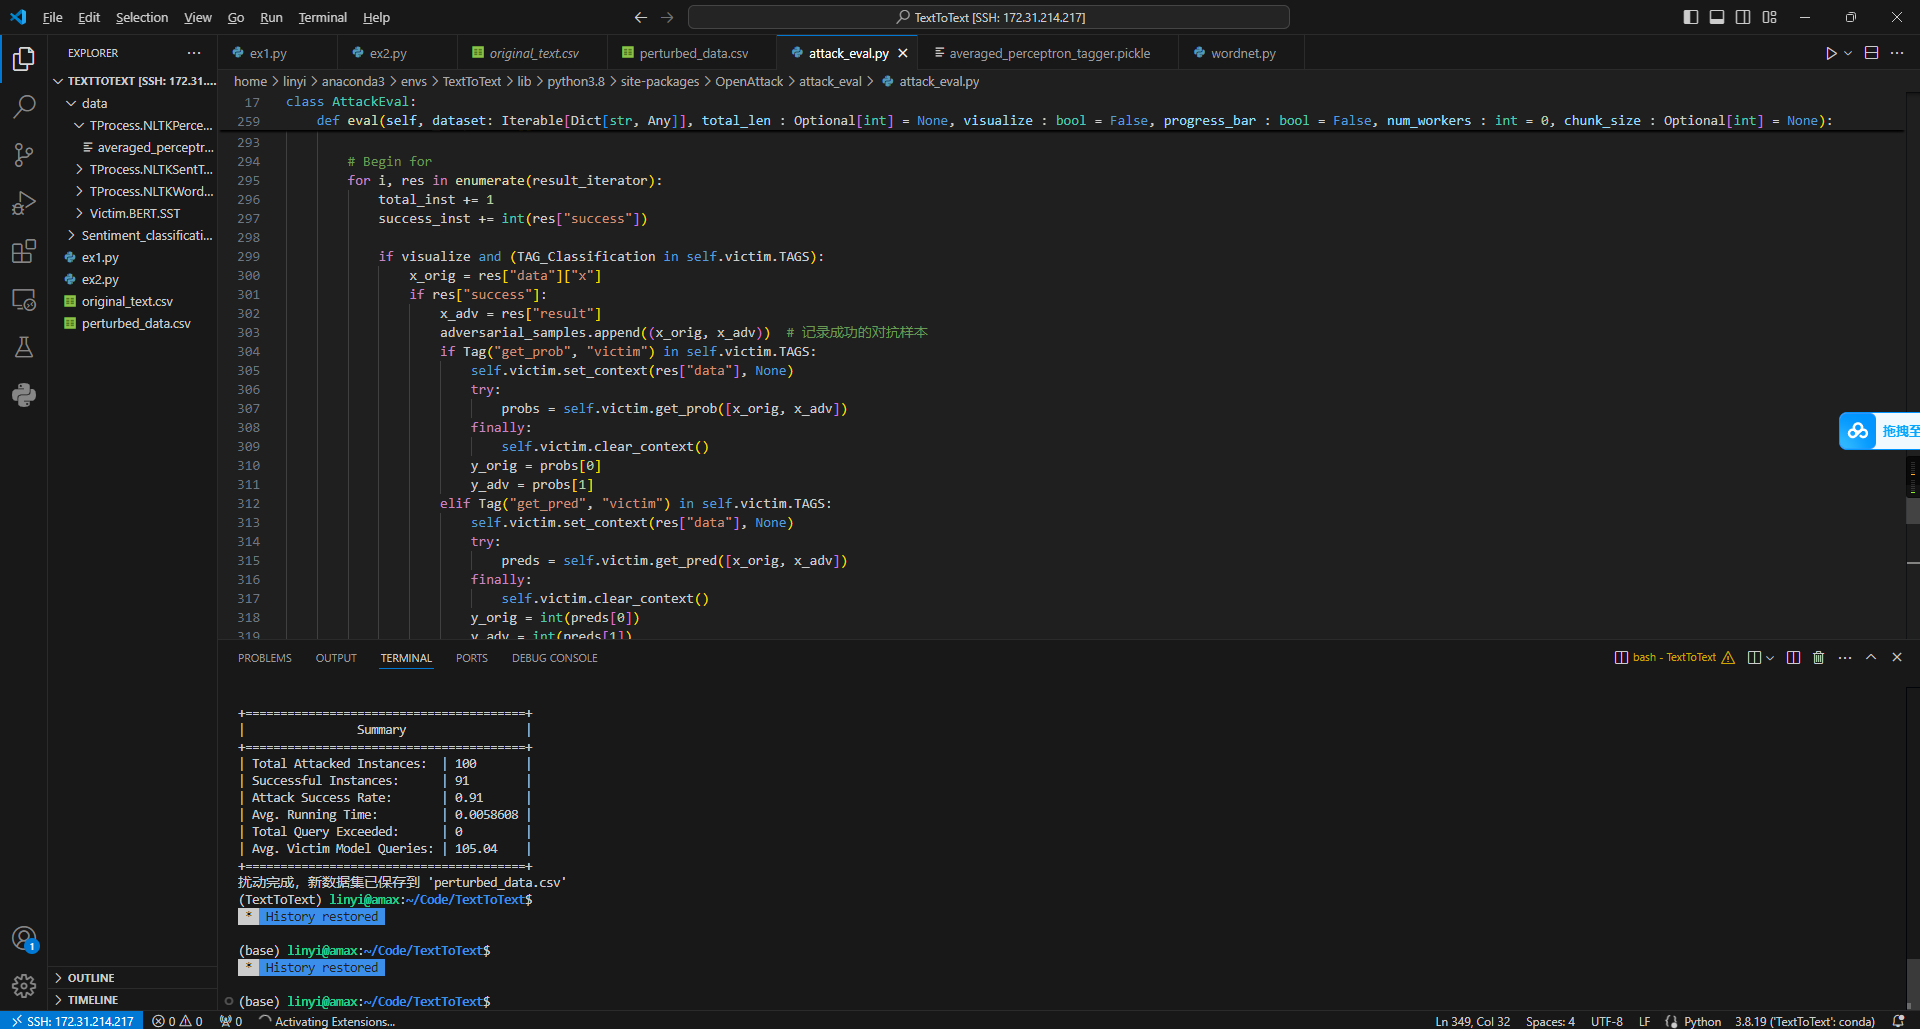The width and height of the screenshot is (1920, 1029).
Task: Open the Selection menu
Action: click(x=142, y=17)
